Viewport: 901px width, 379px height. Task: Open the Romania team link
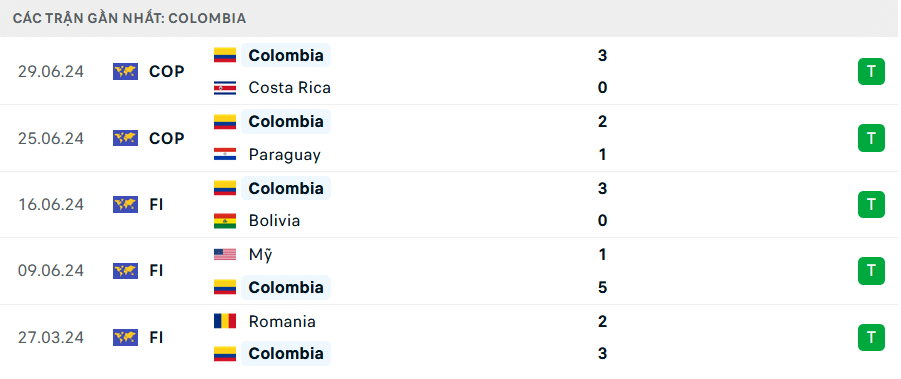click(x=282, y=321)
